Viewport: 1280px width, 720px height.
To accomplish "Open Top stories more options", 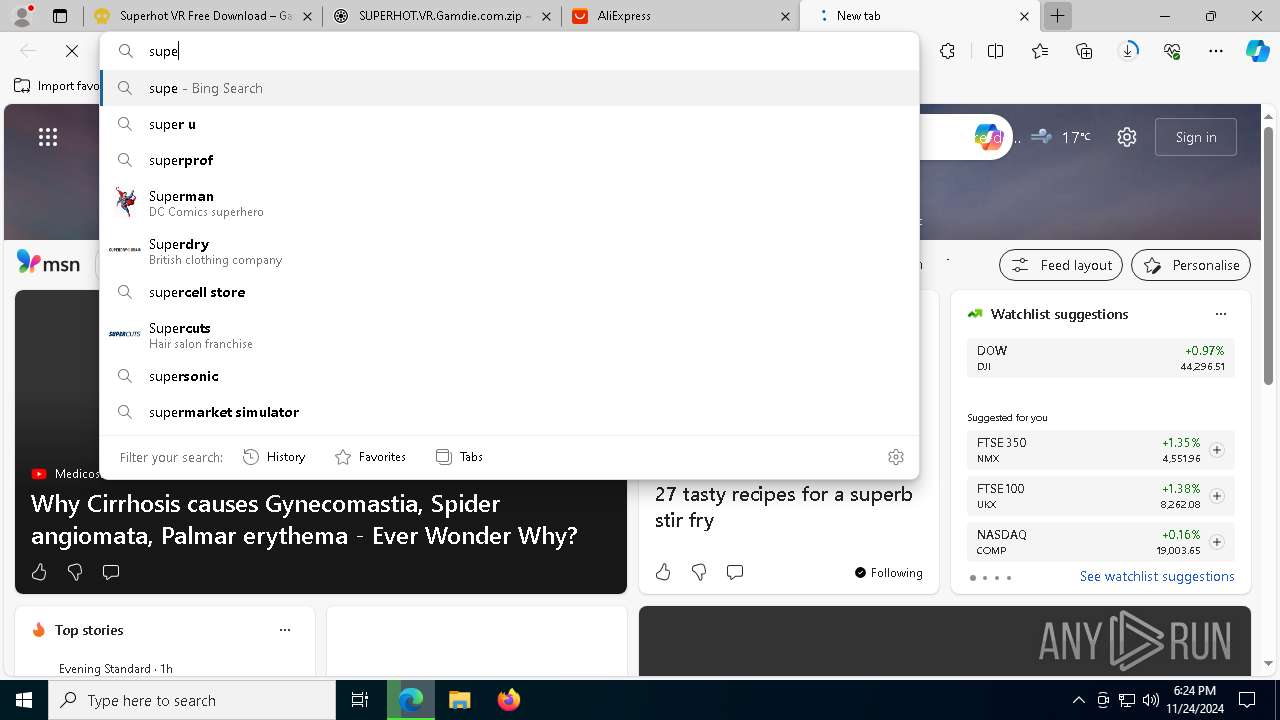I will click(285, 630).
